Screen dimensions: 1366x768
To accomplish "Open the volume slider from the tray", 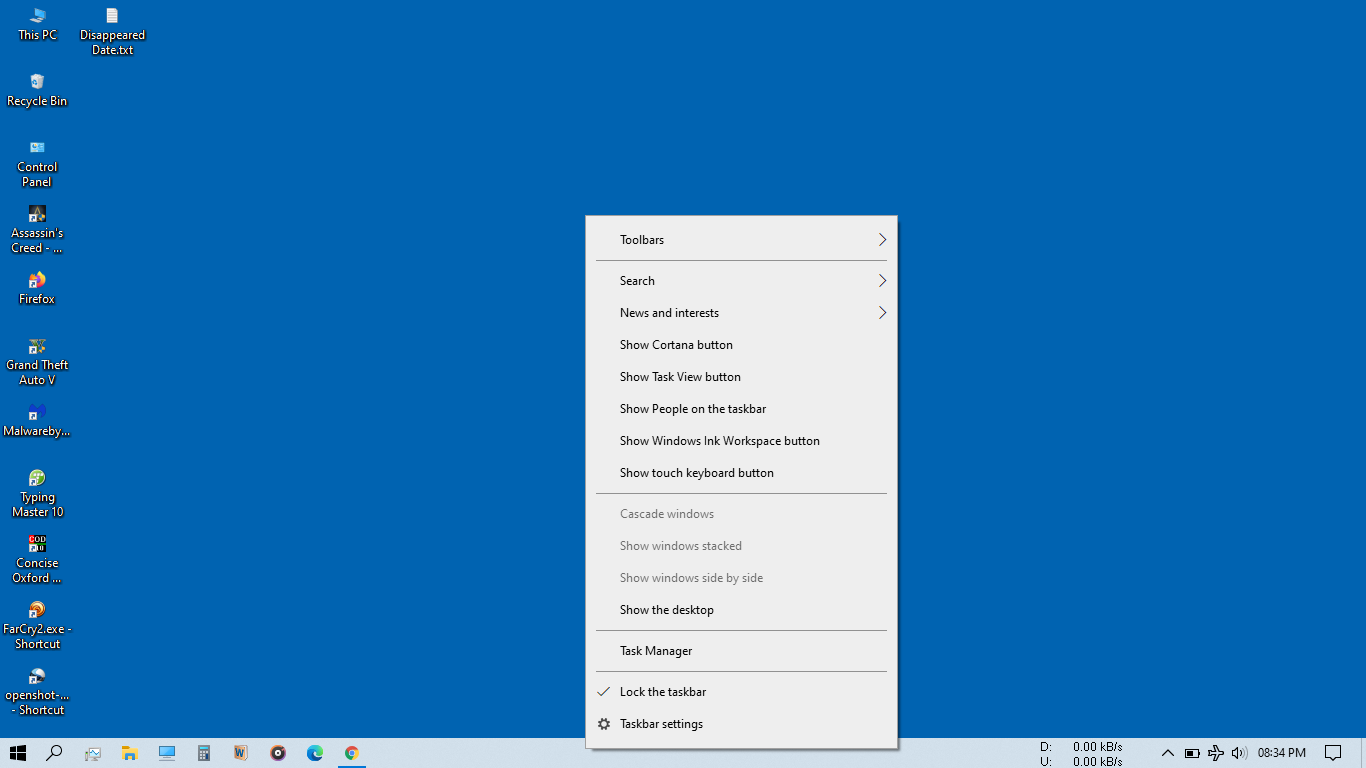I will click(1239, 753).
